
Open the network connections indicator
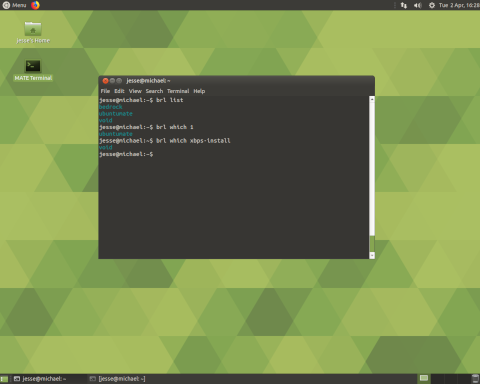click(x=404, y=5)
